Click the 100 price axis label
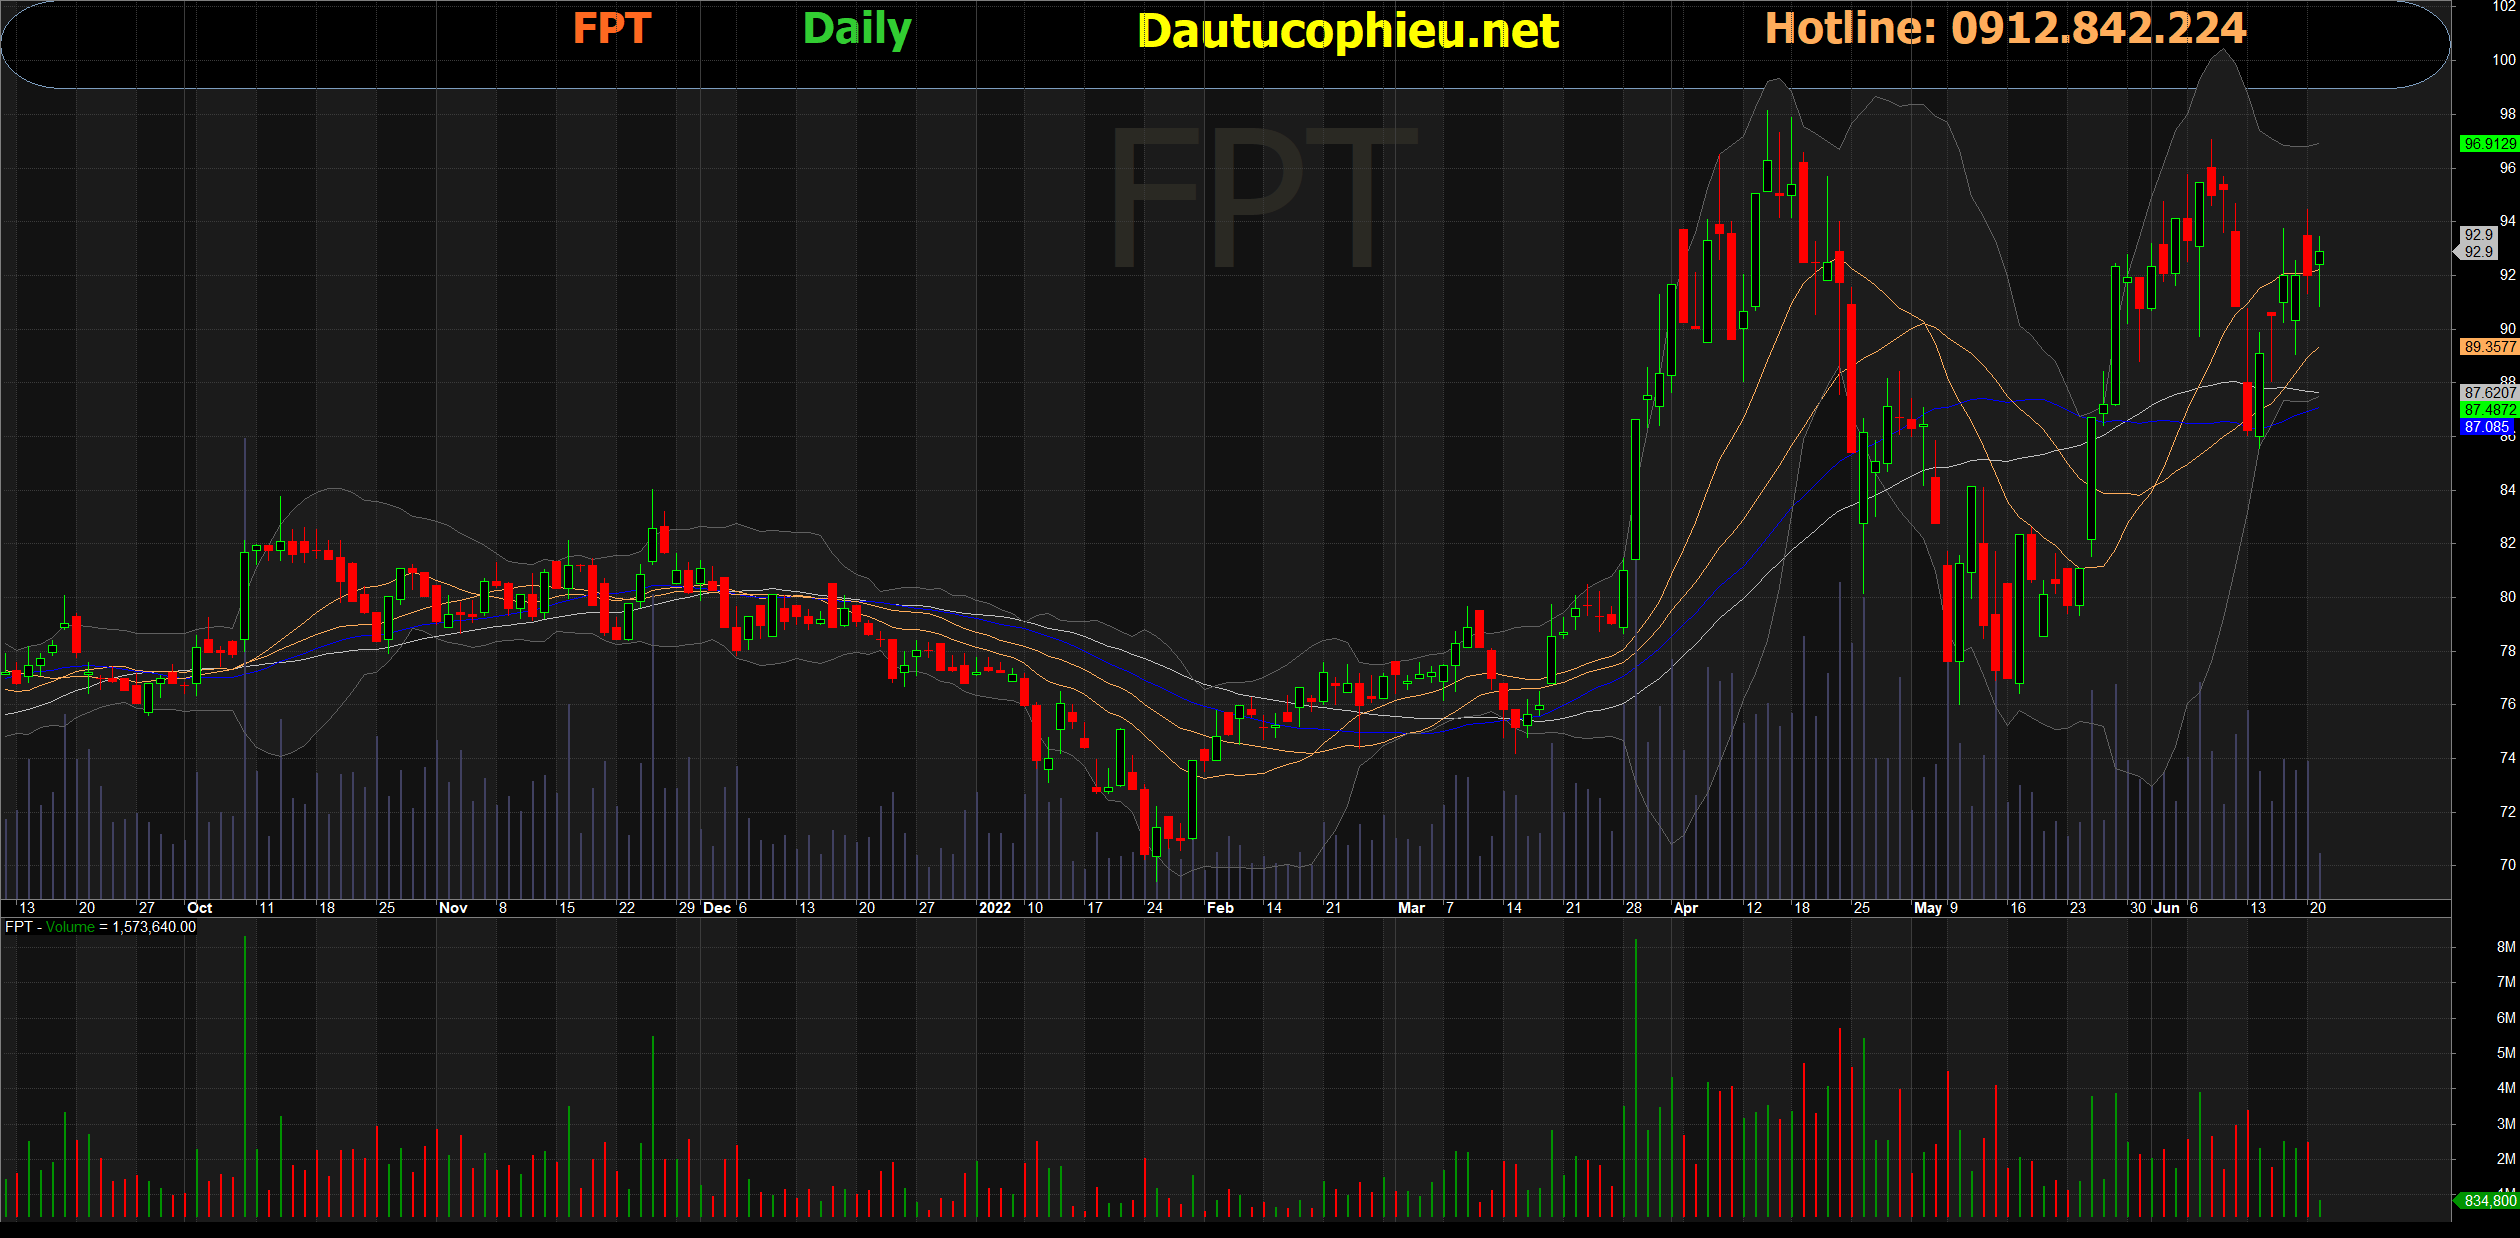 point(2503,60)
